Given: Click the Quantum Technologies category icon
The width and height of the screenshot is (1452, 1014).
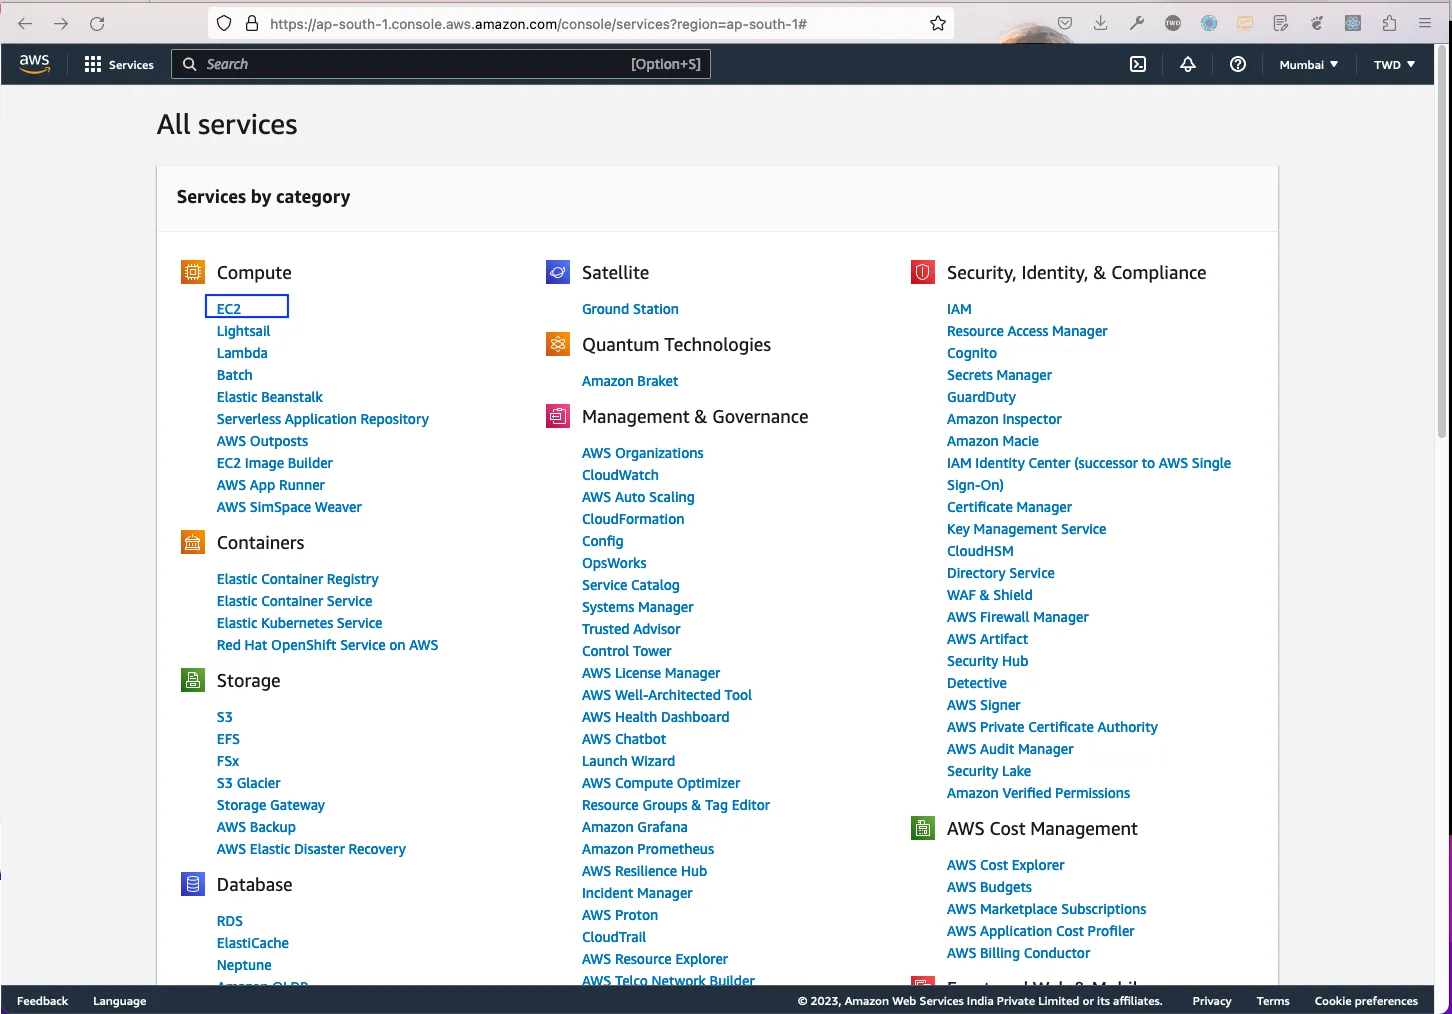Looking at the screenshot, I should pyautogui.click(x=558, y=344).
